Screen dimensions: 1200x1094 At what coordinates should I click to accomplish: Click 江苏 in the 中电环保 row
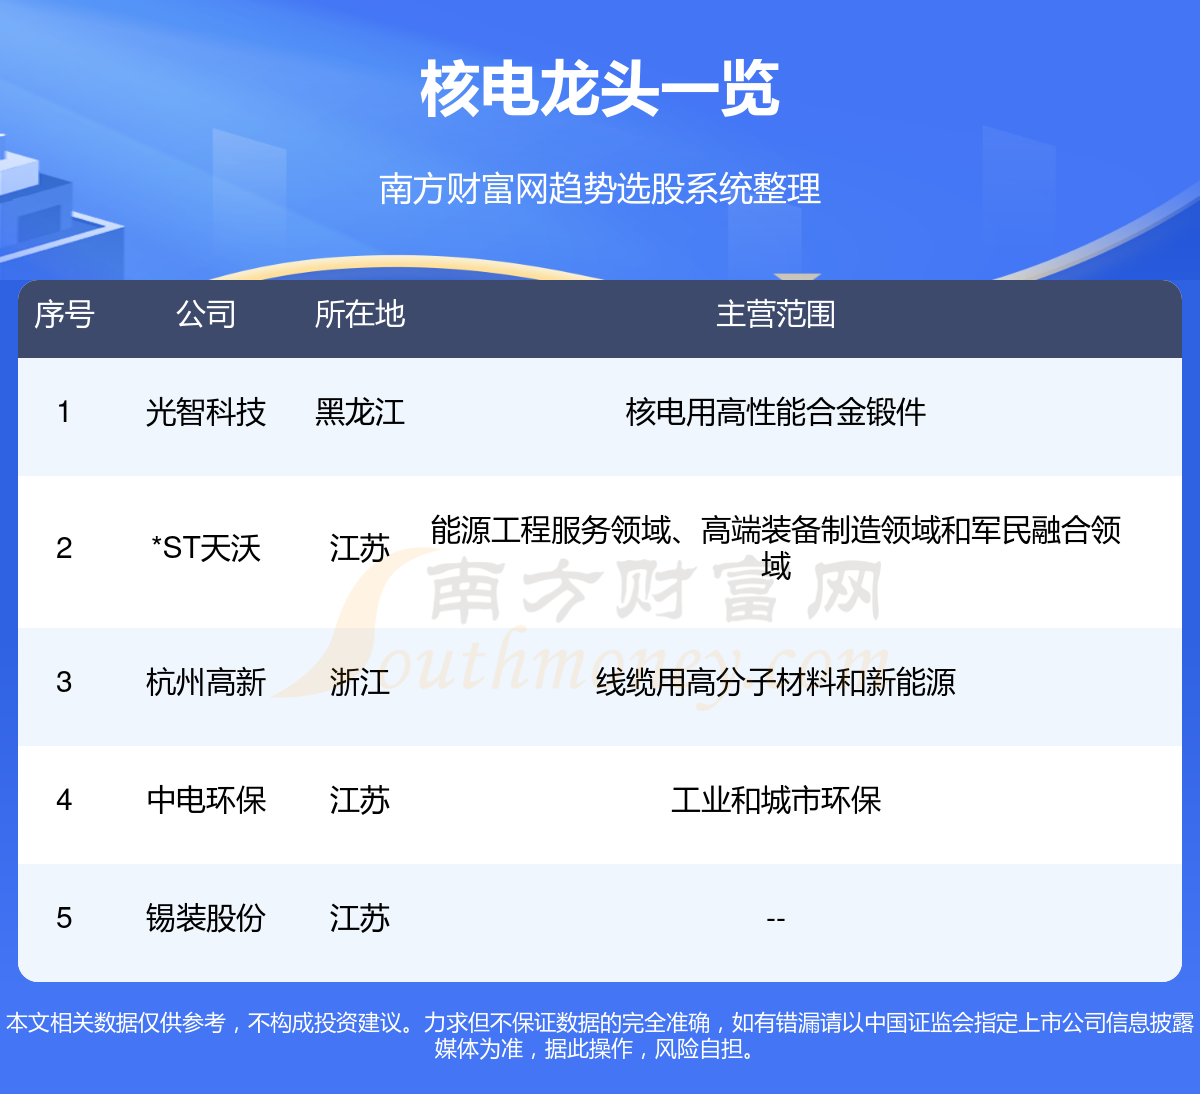click(360, 800)
